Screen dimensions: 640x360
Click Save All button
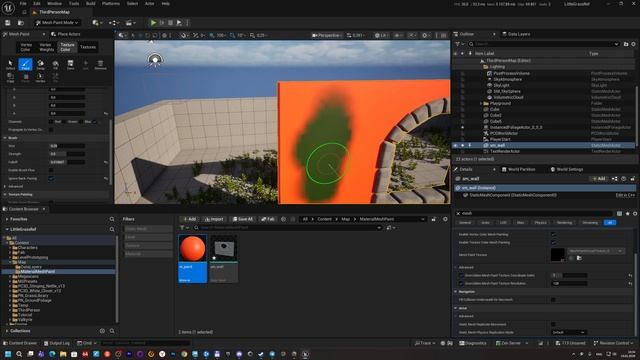click(x=243, y=219)
